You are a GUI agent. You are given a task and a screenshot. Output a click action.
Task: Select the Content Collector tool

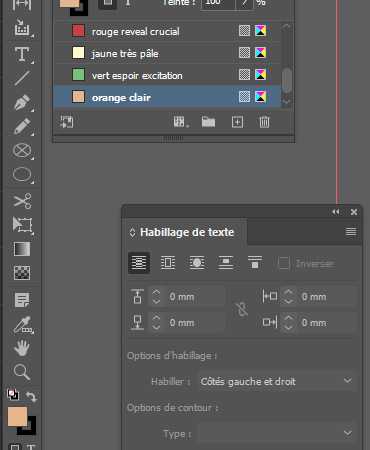[22, 28]
